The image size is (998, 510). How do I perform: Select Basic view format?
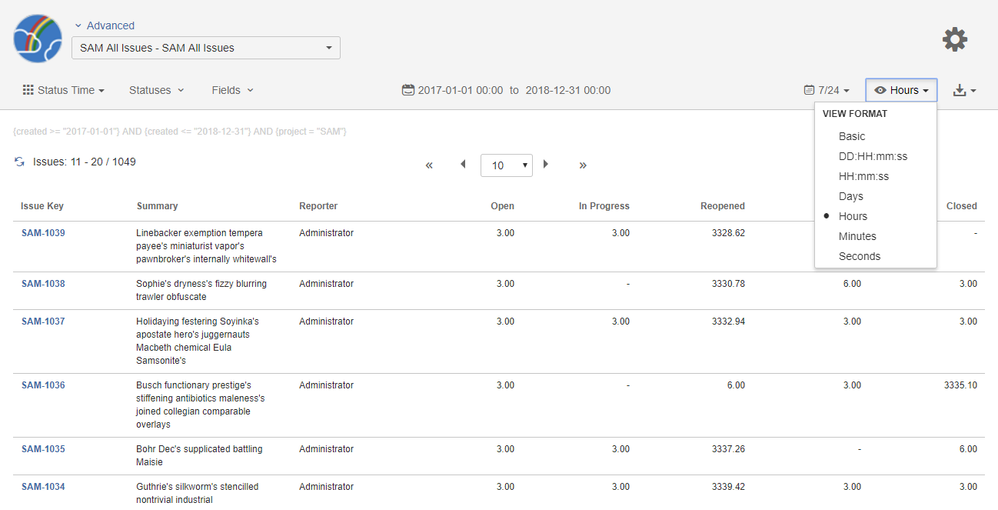852,136
